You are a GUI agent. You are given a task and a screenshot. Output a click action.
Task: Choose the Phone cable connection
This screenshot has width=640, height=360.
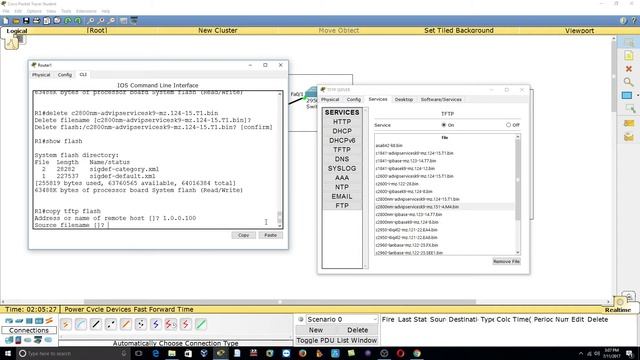pos(141,324)
